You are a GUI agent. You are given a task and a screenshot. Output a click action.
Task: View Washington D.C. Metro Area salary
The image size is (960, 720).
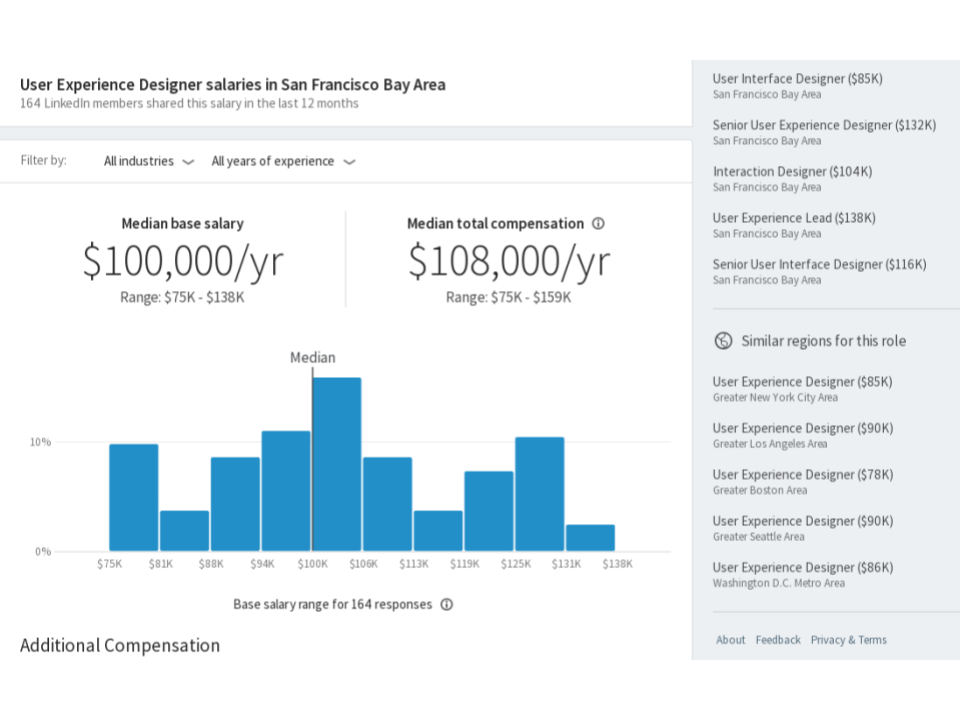[x=803, y=575]
